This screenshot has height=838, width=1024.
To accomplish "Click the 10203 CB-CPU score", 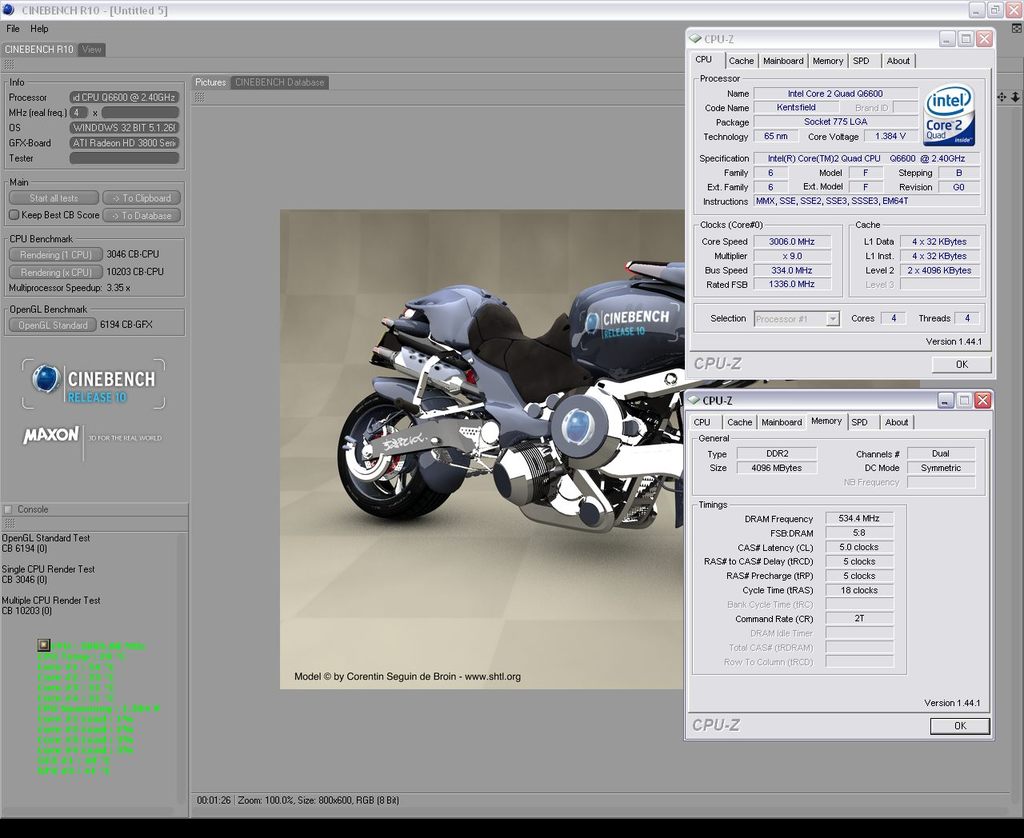I will point(135,272).
